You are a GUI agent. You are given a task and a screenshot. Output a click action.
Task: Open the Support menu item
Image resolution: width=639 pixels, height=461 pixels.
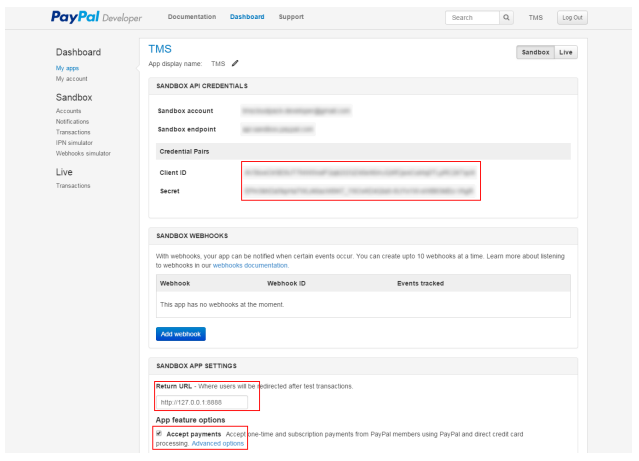[291, 18]
